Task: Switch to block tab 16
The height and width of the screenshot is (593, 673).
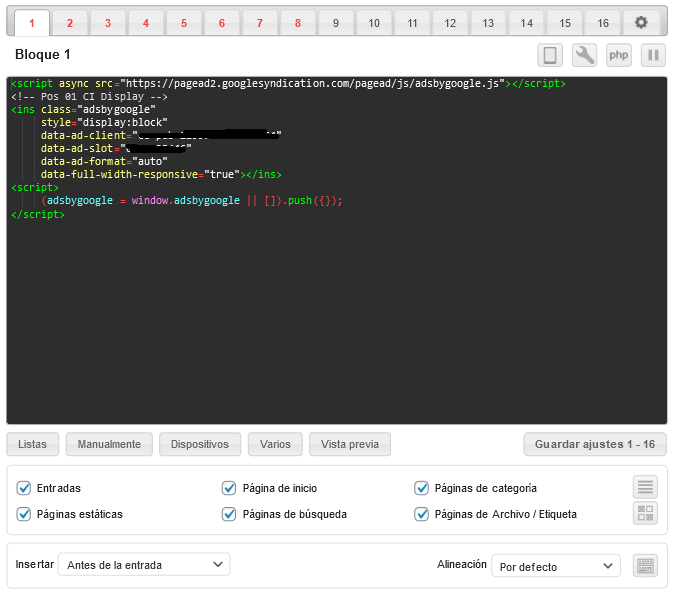Action: tap(603, 23)
